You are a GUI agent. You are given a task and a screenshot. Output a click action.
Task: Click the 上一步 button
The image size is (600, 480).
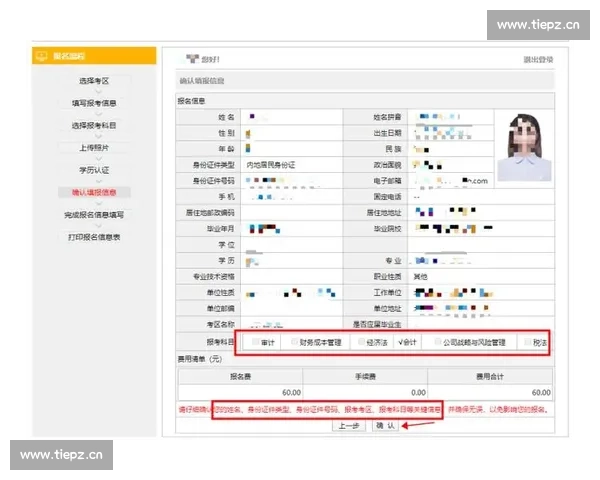(349, 426)
